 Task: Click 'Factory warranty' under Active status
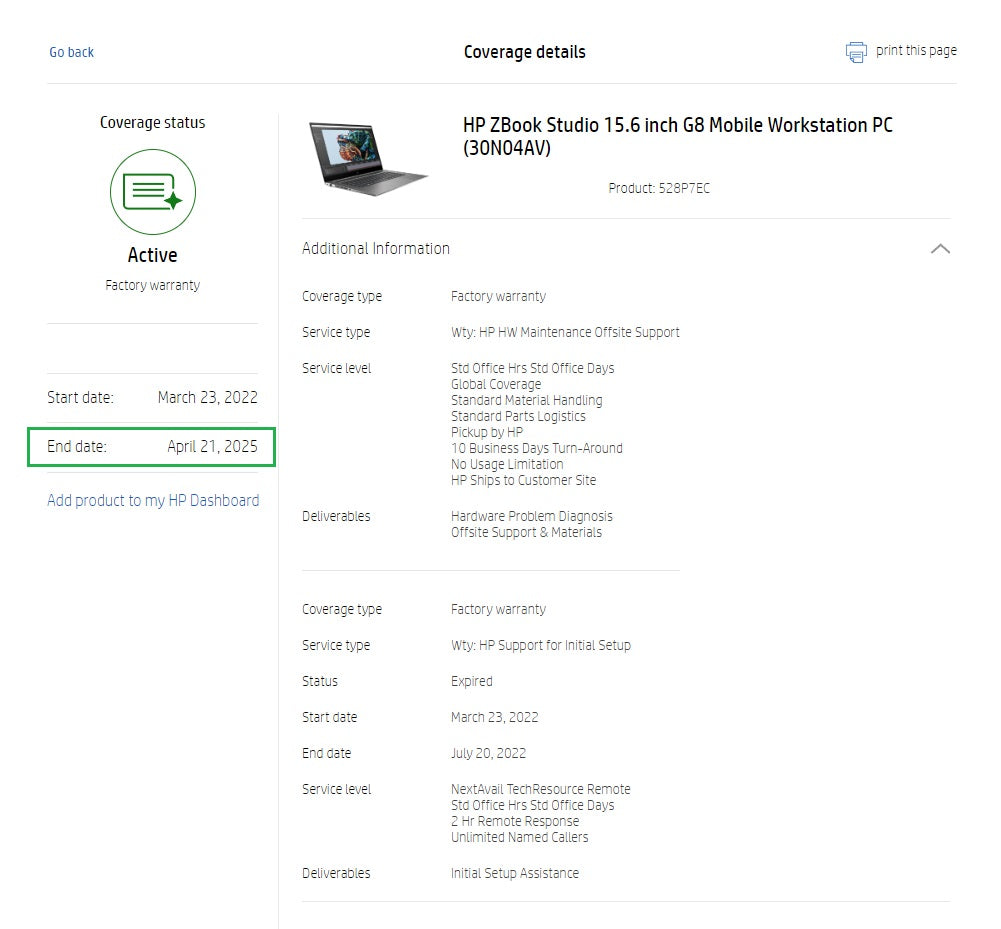(x=153, y=285)
